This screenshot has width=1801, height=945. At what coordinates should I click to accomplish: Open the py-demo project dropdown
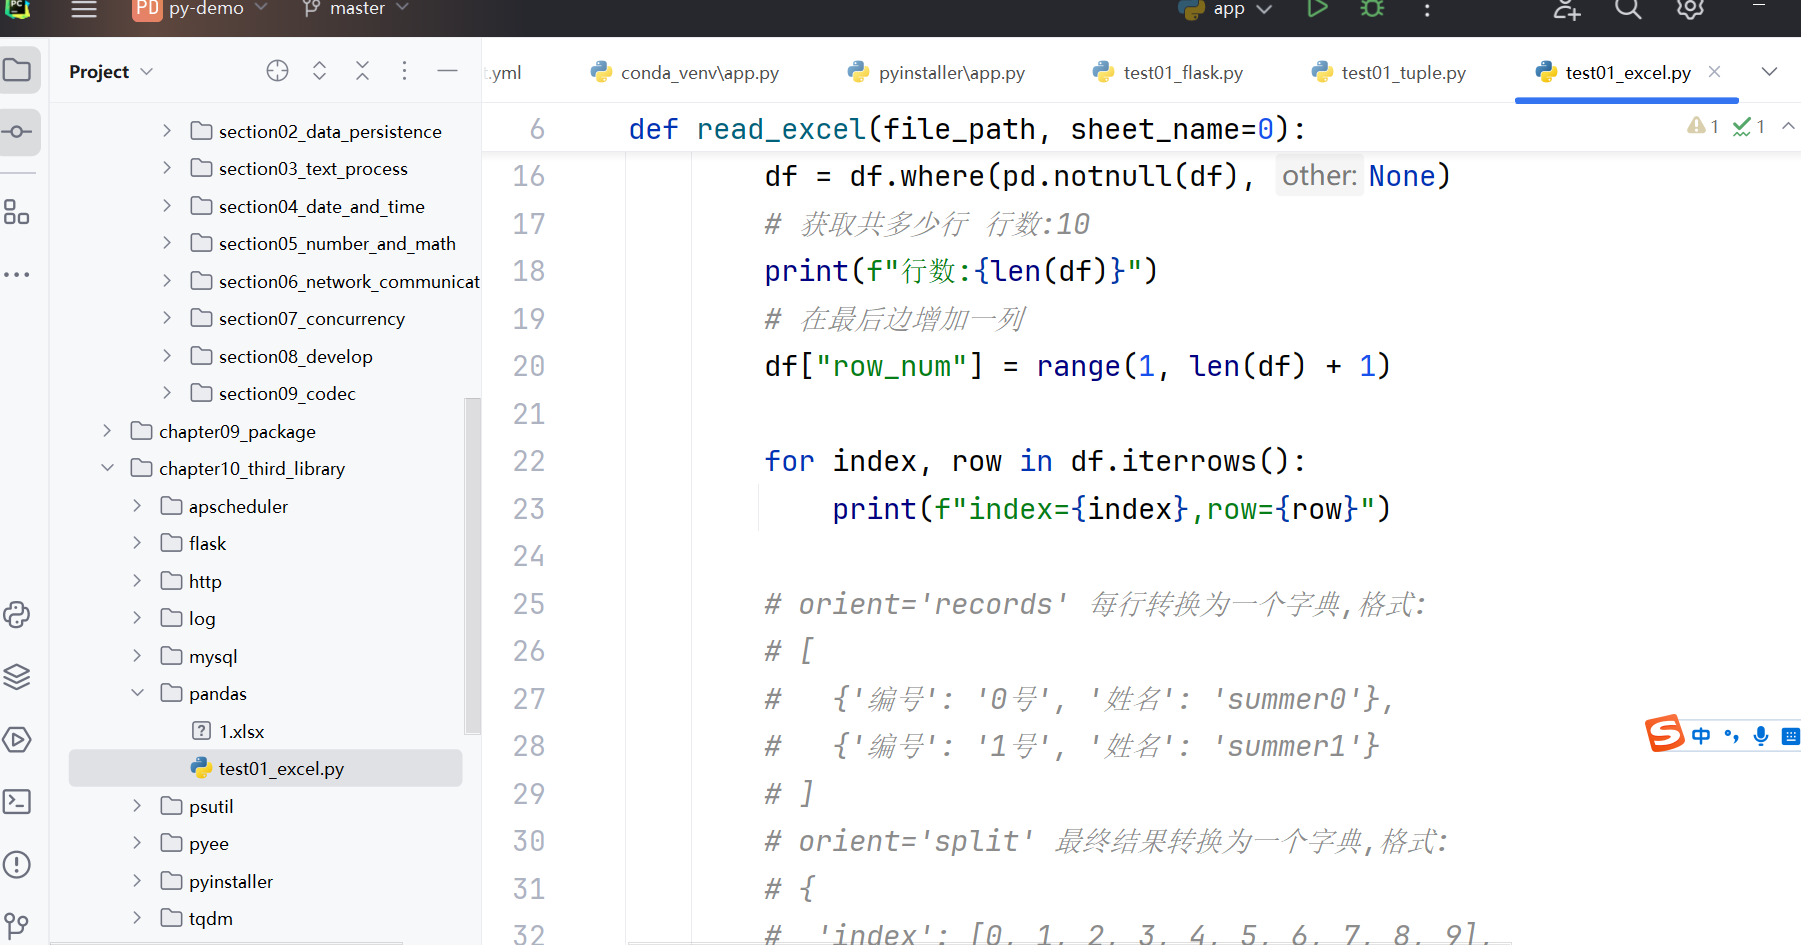pyautogui.click(x=201, y=9)
